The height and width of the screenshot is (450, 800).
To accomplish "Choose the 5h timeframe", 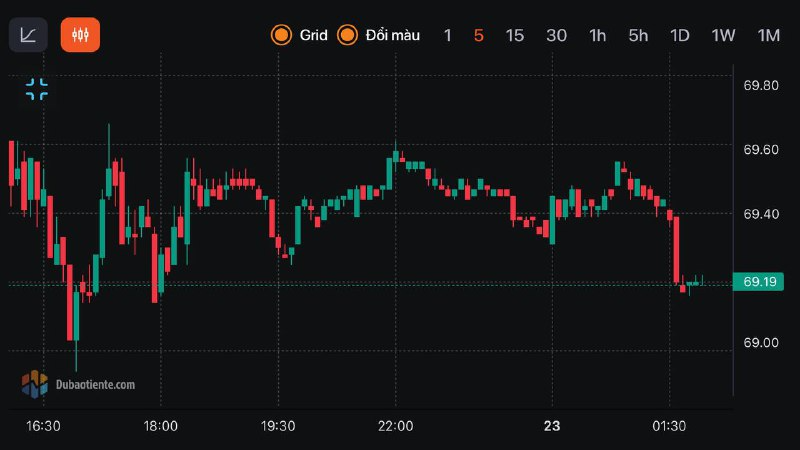I will coord(638,35).
